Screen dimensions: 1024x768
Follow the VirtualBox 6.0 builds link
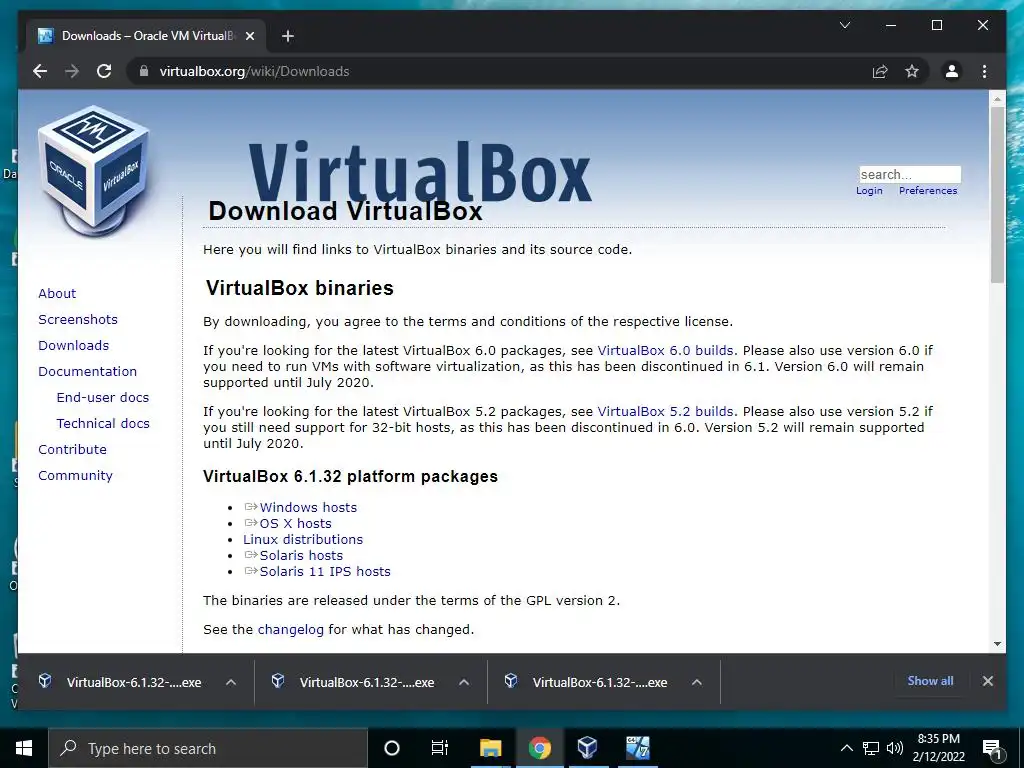pos(665,351)
